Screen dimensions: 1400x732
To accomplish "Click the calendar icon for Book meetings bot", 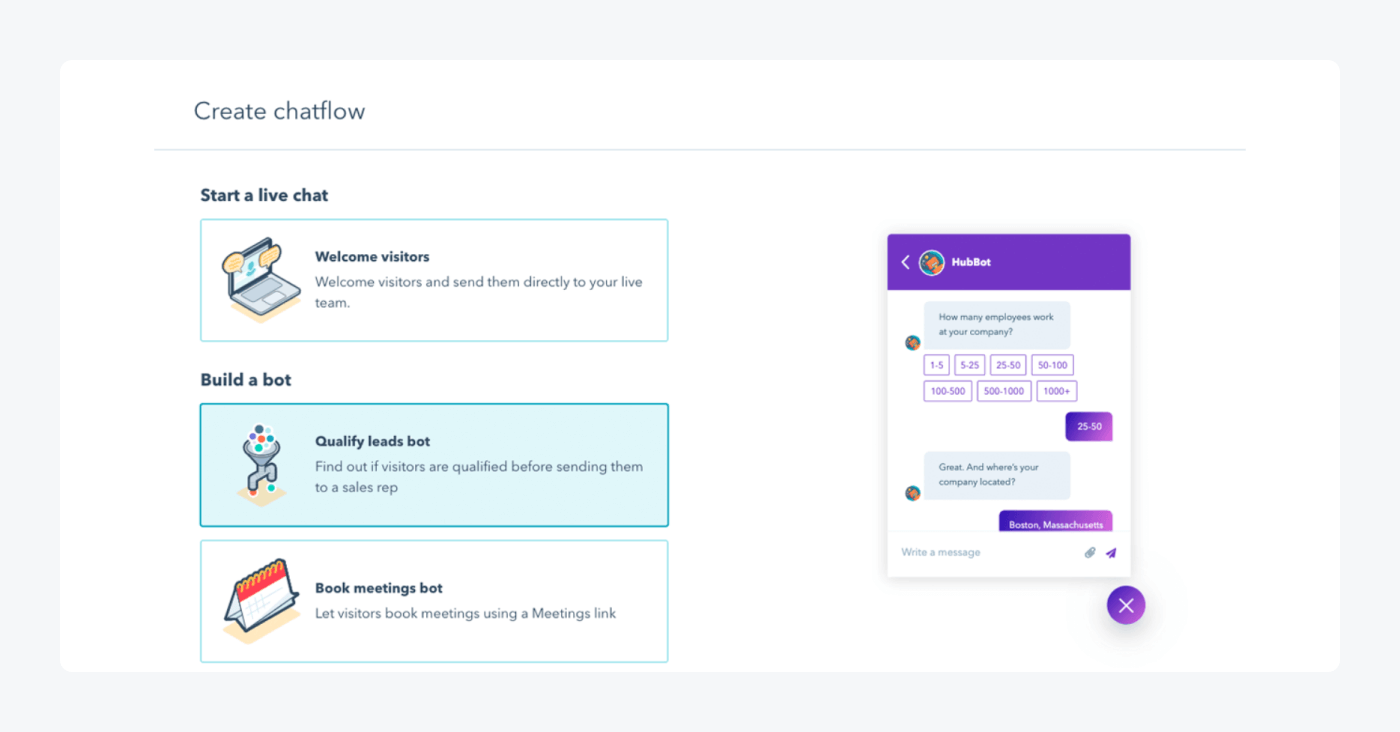I will coord(261,601).
